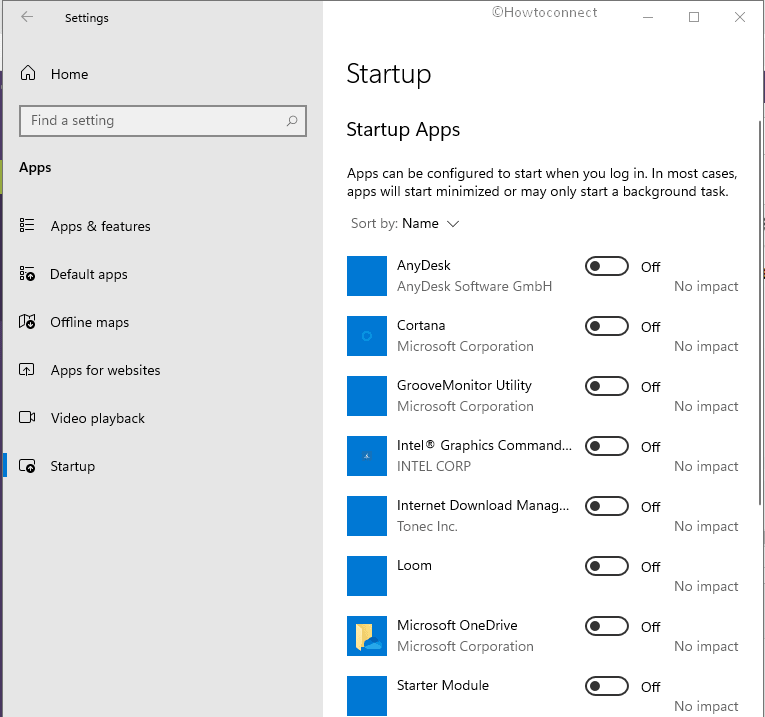The height and width of the screenshot is (717, 765).
Task: Click the Starter Module name
Action: pos(443,685)
